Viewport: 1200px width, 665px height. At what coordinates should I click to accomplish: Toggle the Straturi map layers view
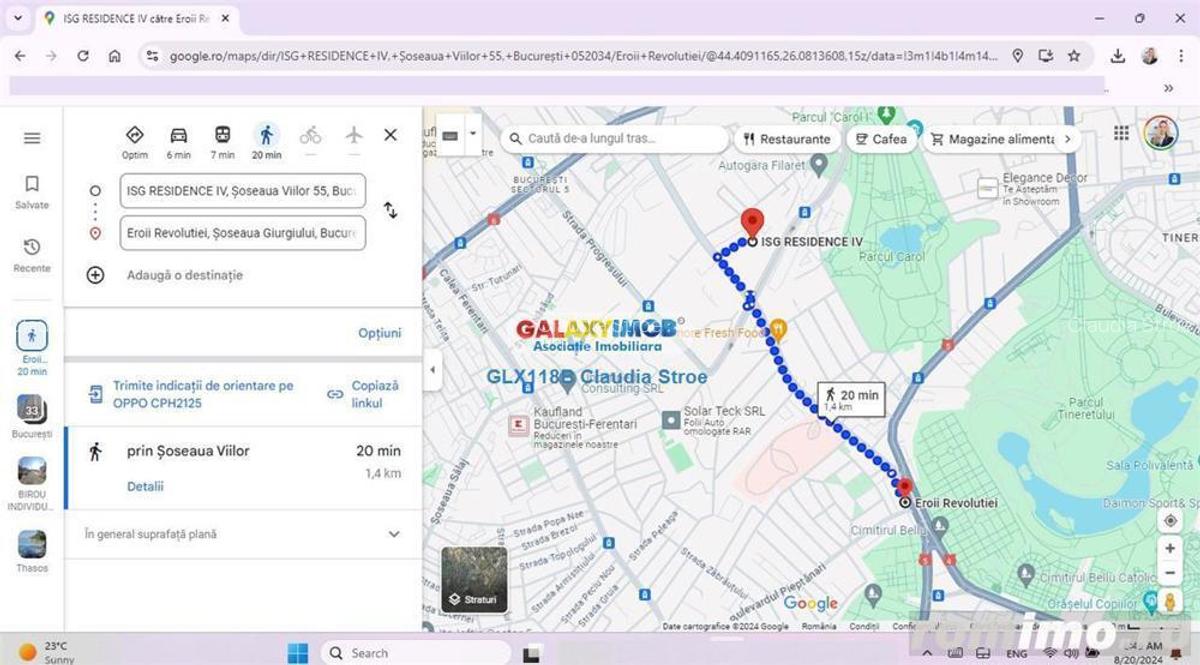(x=474, y=580)
